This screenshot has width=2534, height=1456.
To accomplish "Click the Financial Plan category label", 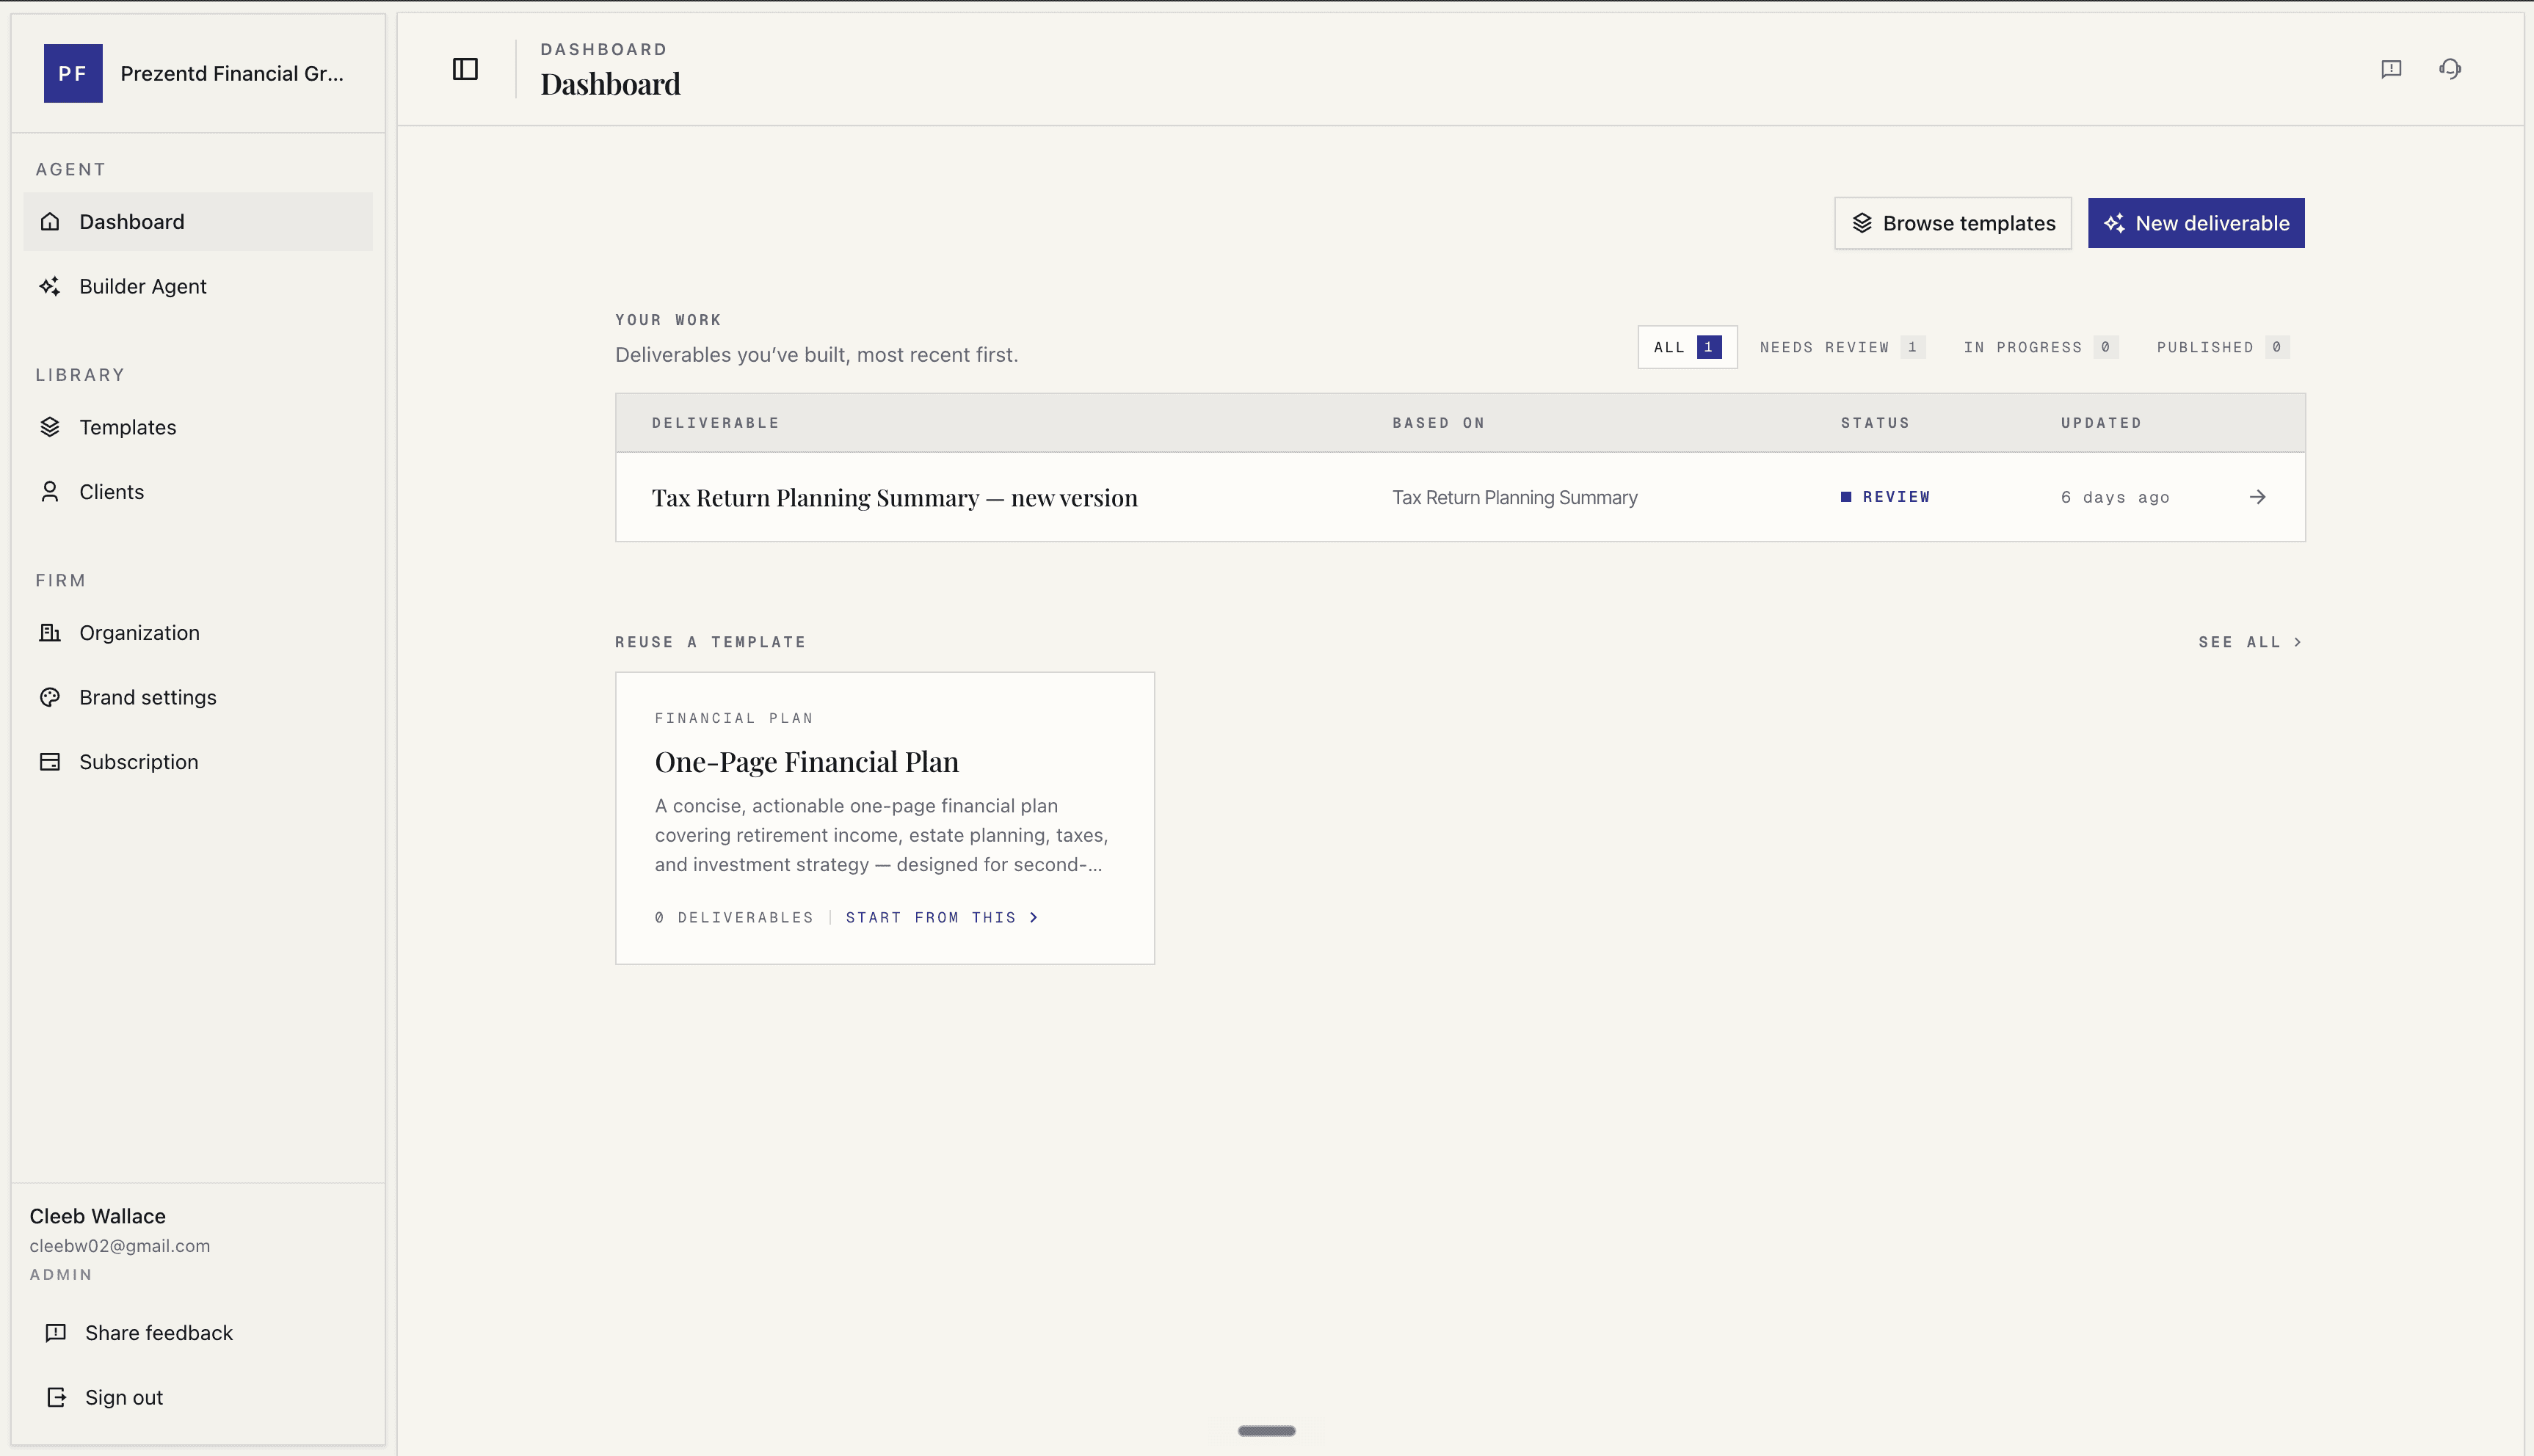I will pos(734,718).
